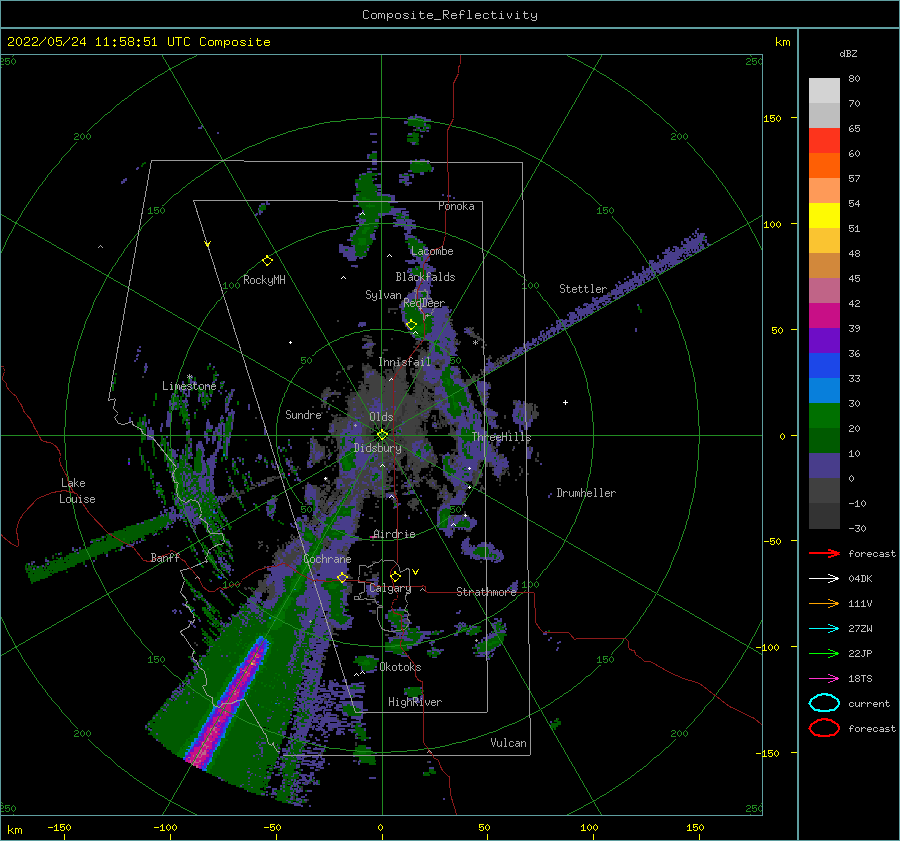This screenshot has width=900, height=841.
Task: Click the magenta 18TS arrow icon
Action: pyautogui.click(x=824, y=679)
